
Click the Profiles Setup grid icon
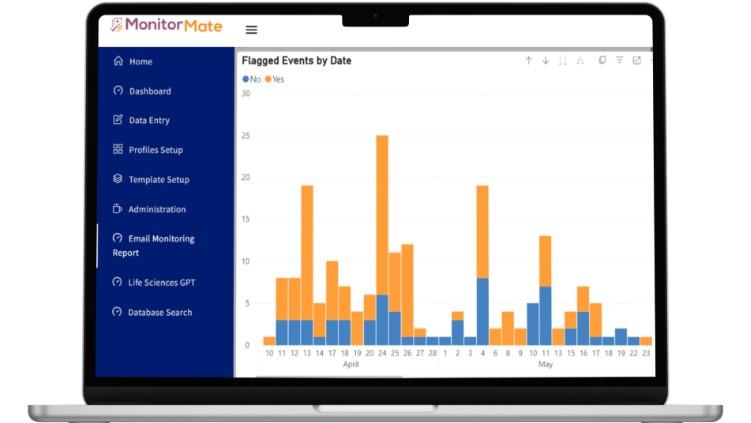(118, 150)
